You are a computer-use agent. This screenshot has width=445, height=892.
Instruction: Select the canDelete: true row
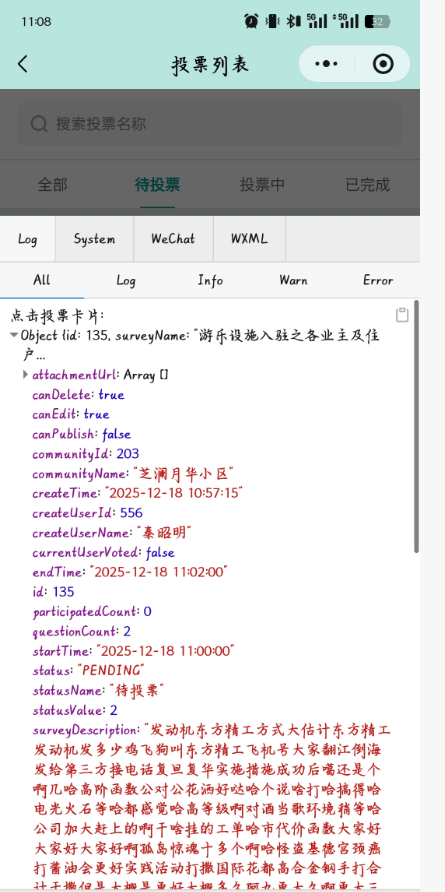(78, 394)
